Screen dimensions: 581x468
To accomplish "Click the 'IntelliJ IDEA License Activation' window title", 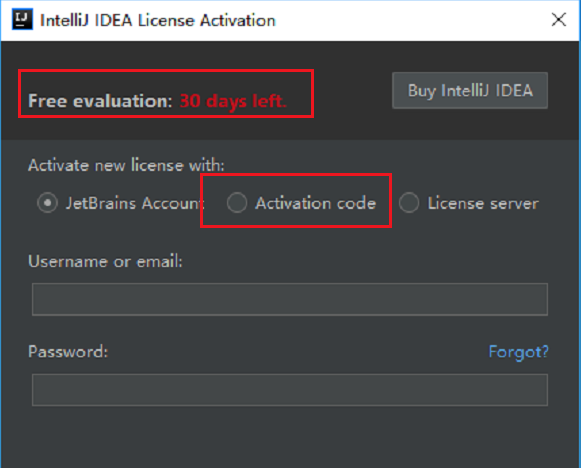I will [158, 20].
